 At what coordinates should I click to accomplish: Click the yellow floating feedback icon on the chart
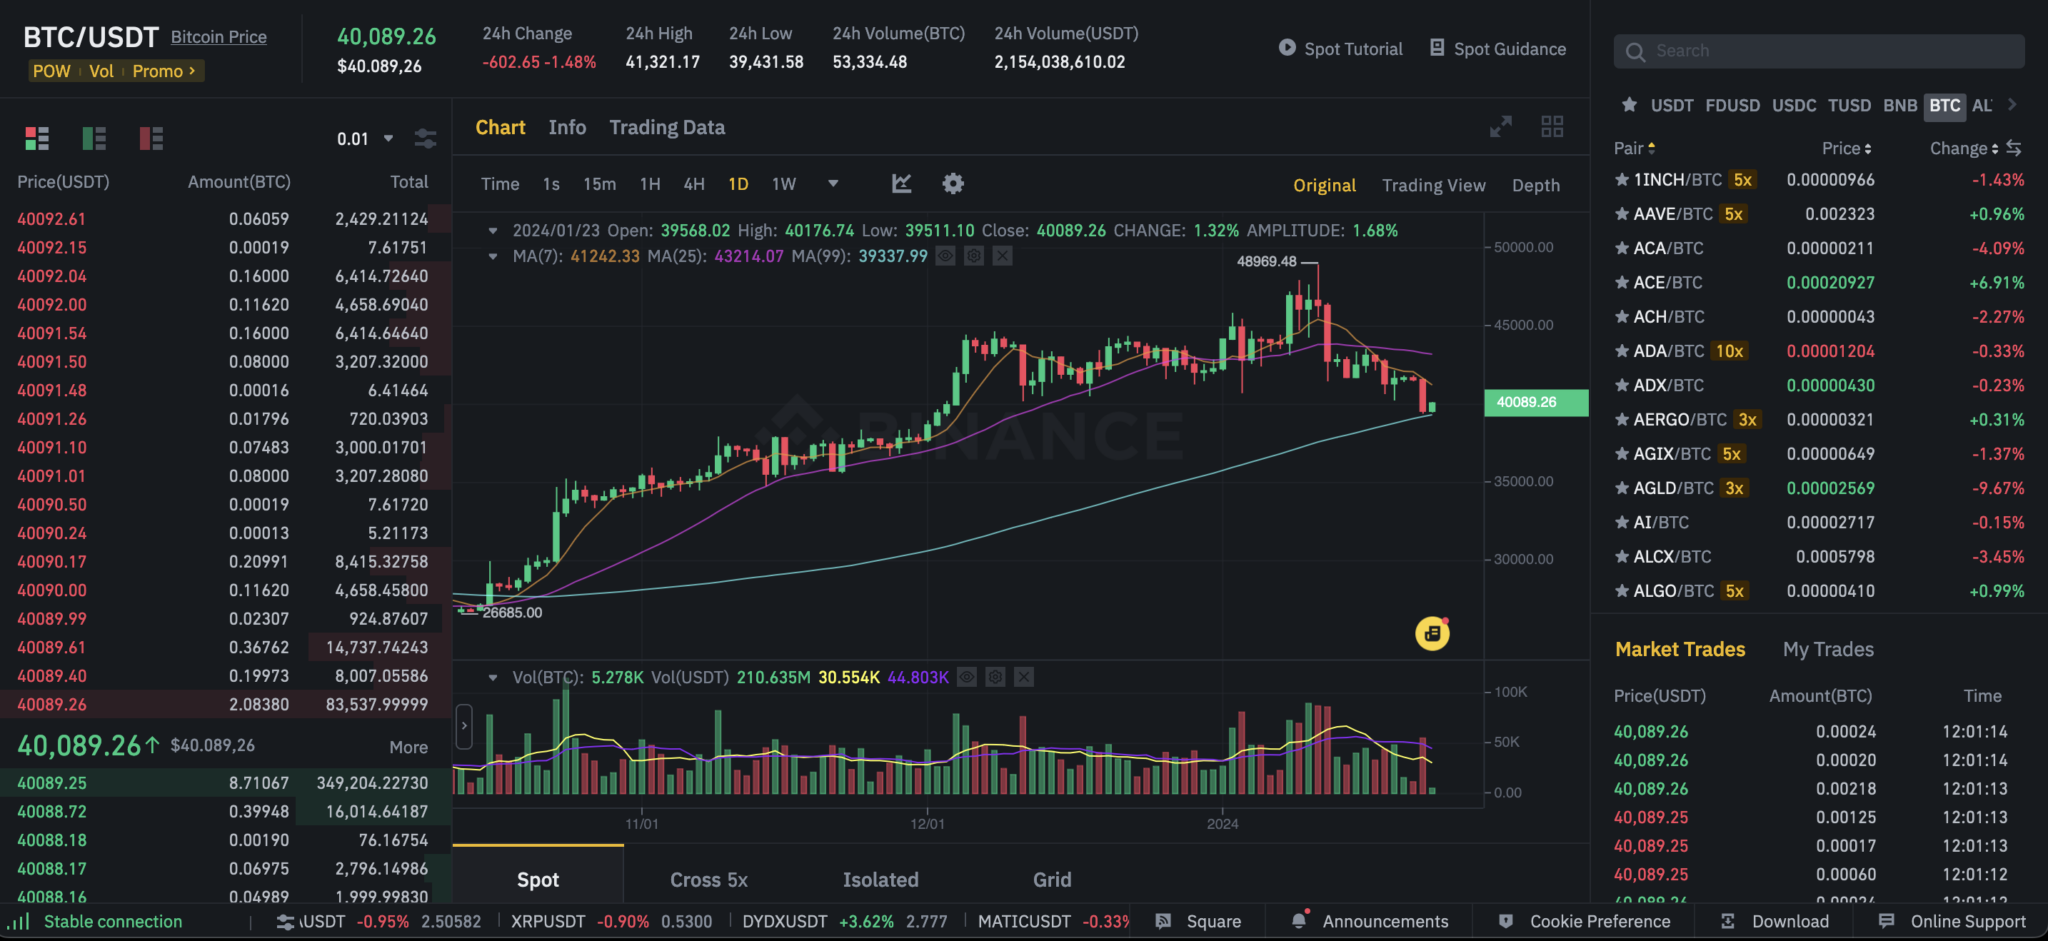click(1432, 633)
